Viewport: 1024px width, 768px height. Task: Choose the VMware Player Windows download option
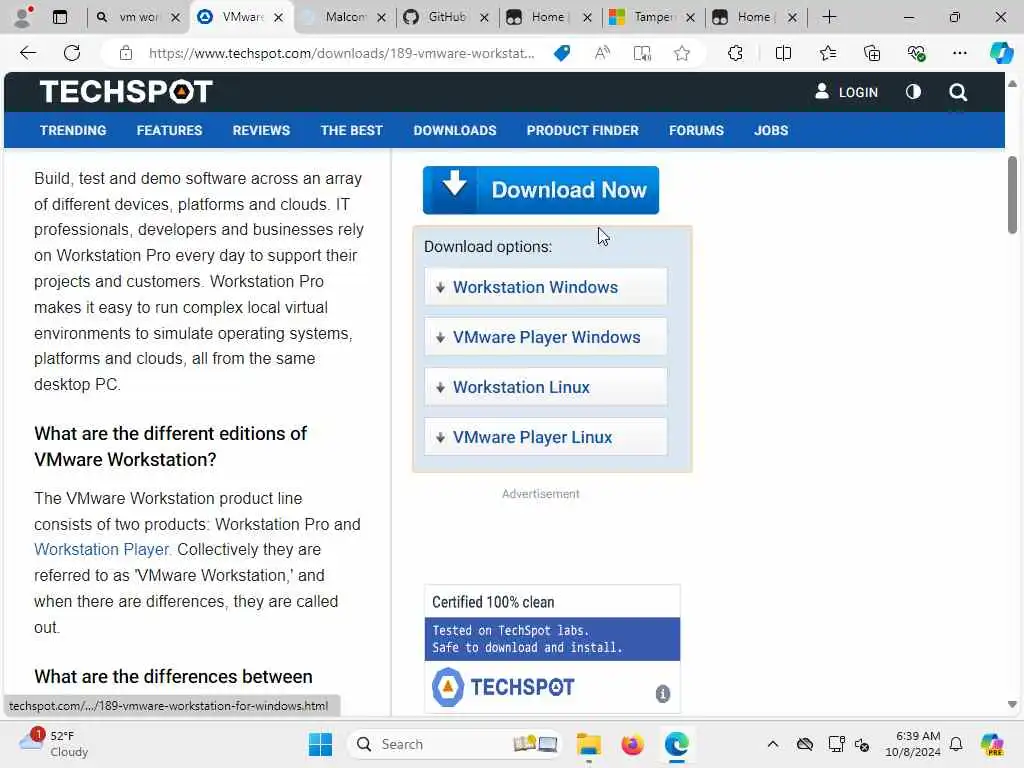546,337
